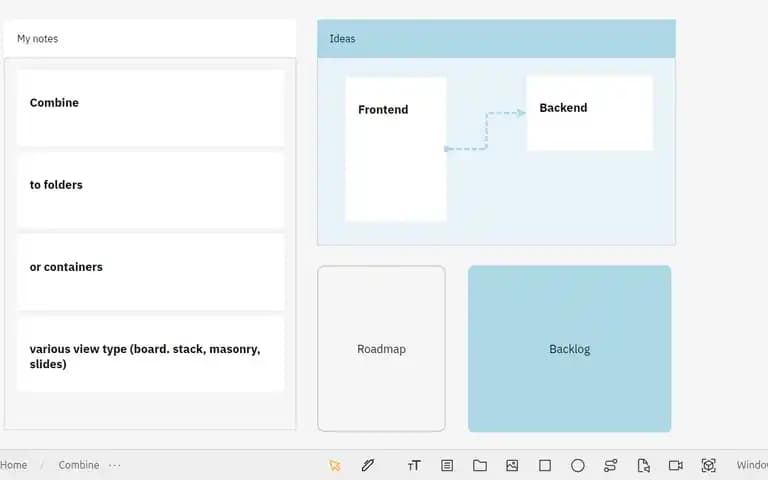Choose the text tool
The width and height of the screenshot is (768, 480).
414,465
